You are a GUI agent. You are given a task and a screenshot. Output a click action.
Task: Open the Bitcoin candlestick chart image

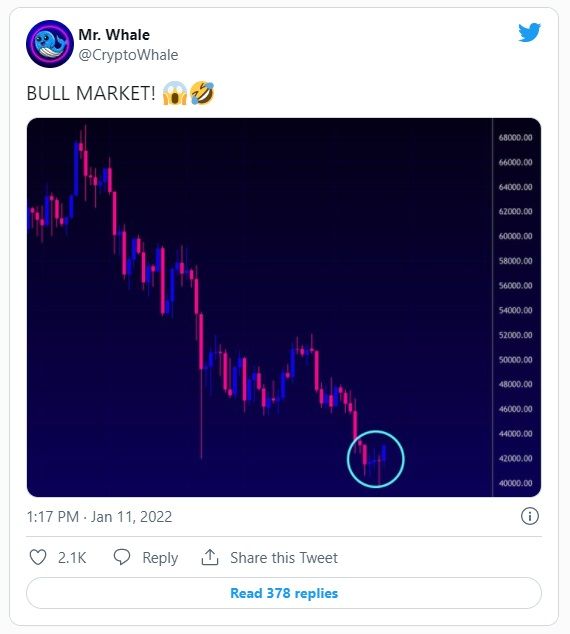tap(284, 307)
